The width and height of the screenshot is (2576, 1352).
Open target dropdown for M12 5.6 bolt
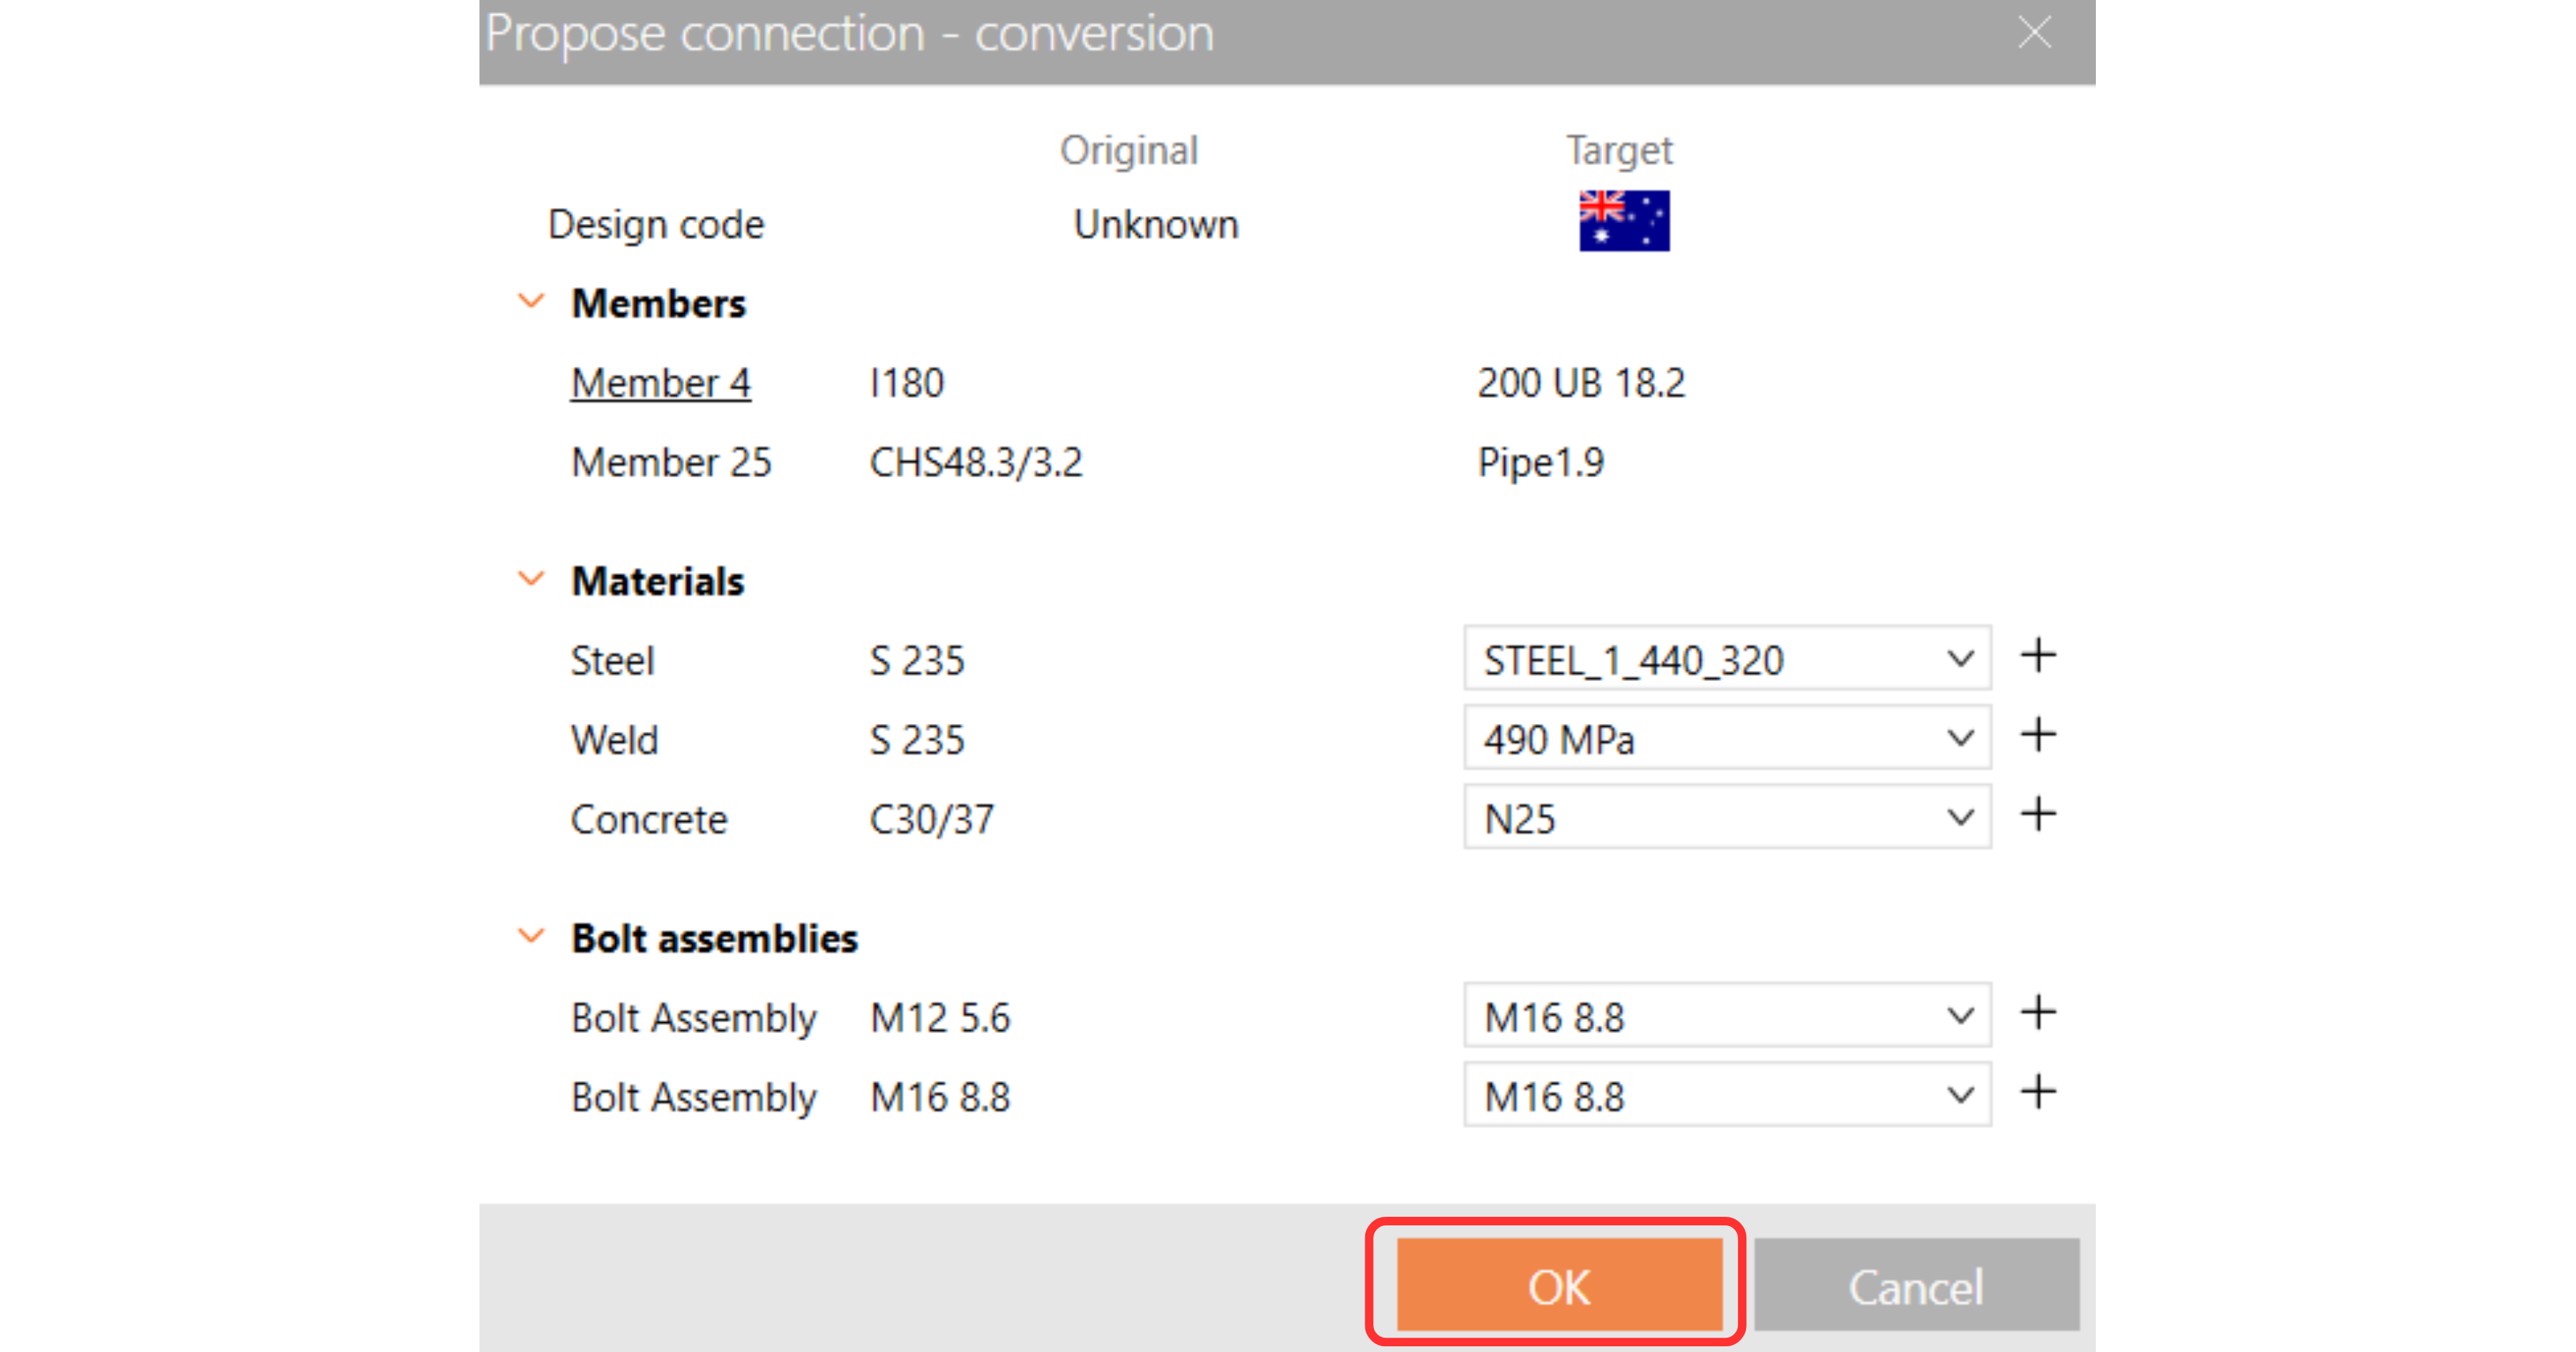coord(1726,1016)
